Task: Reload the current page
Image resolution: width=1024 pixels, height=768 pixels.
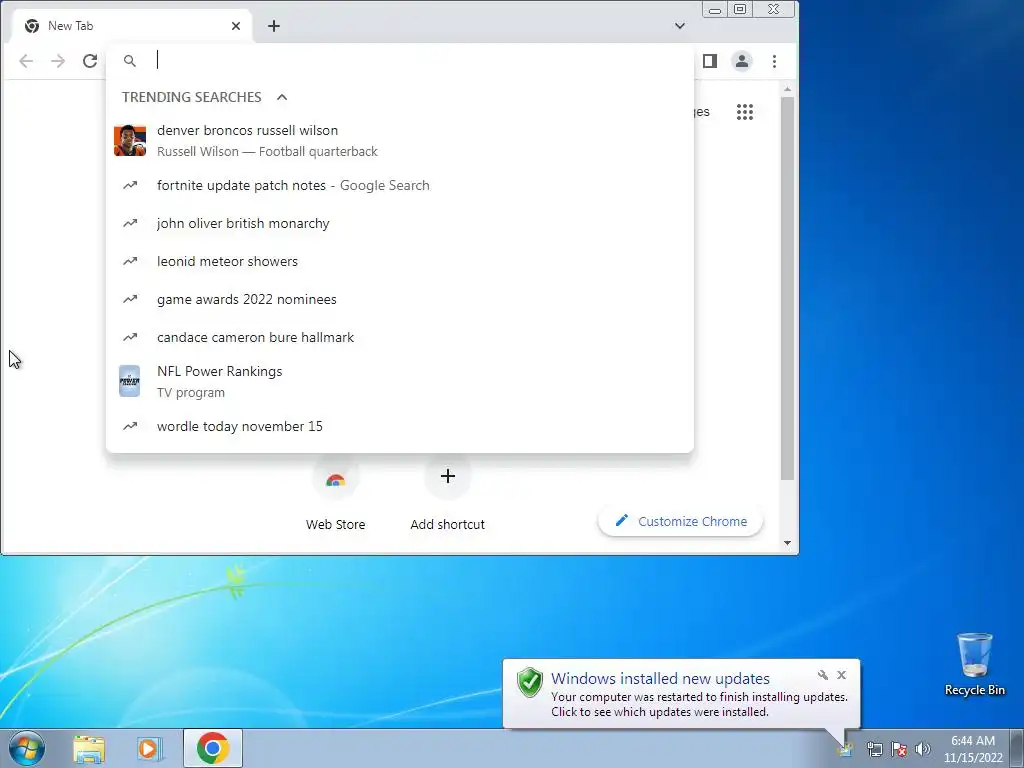Action: tap(90, 61)
